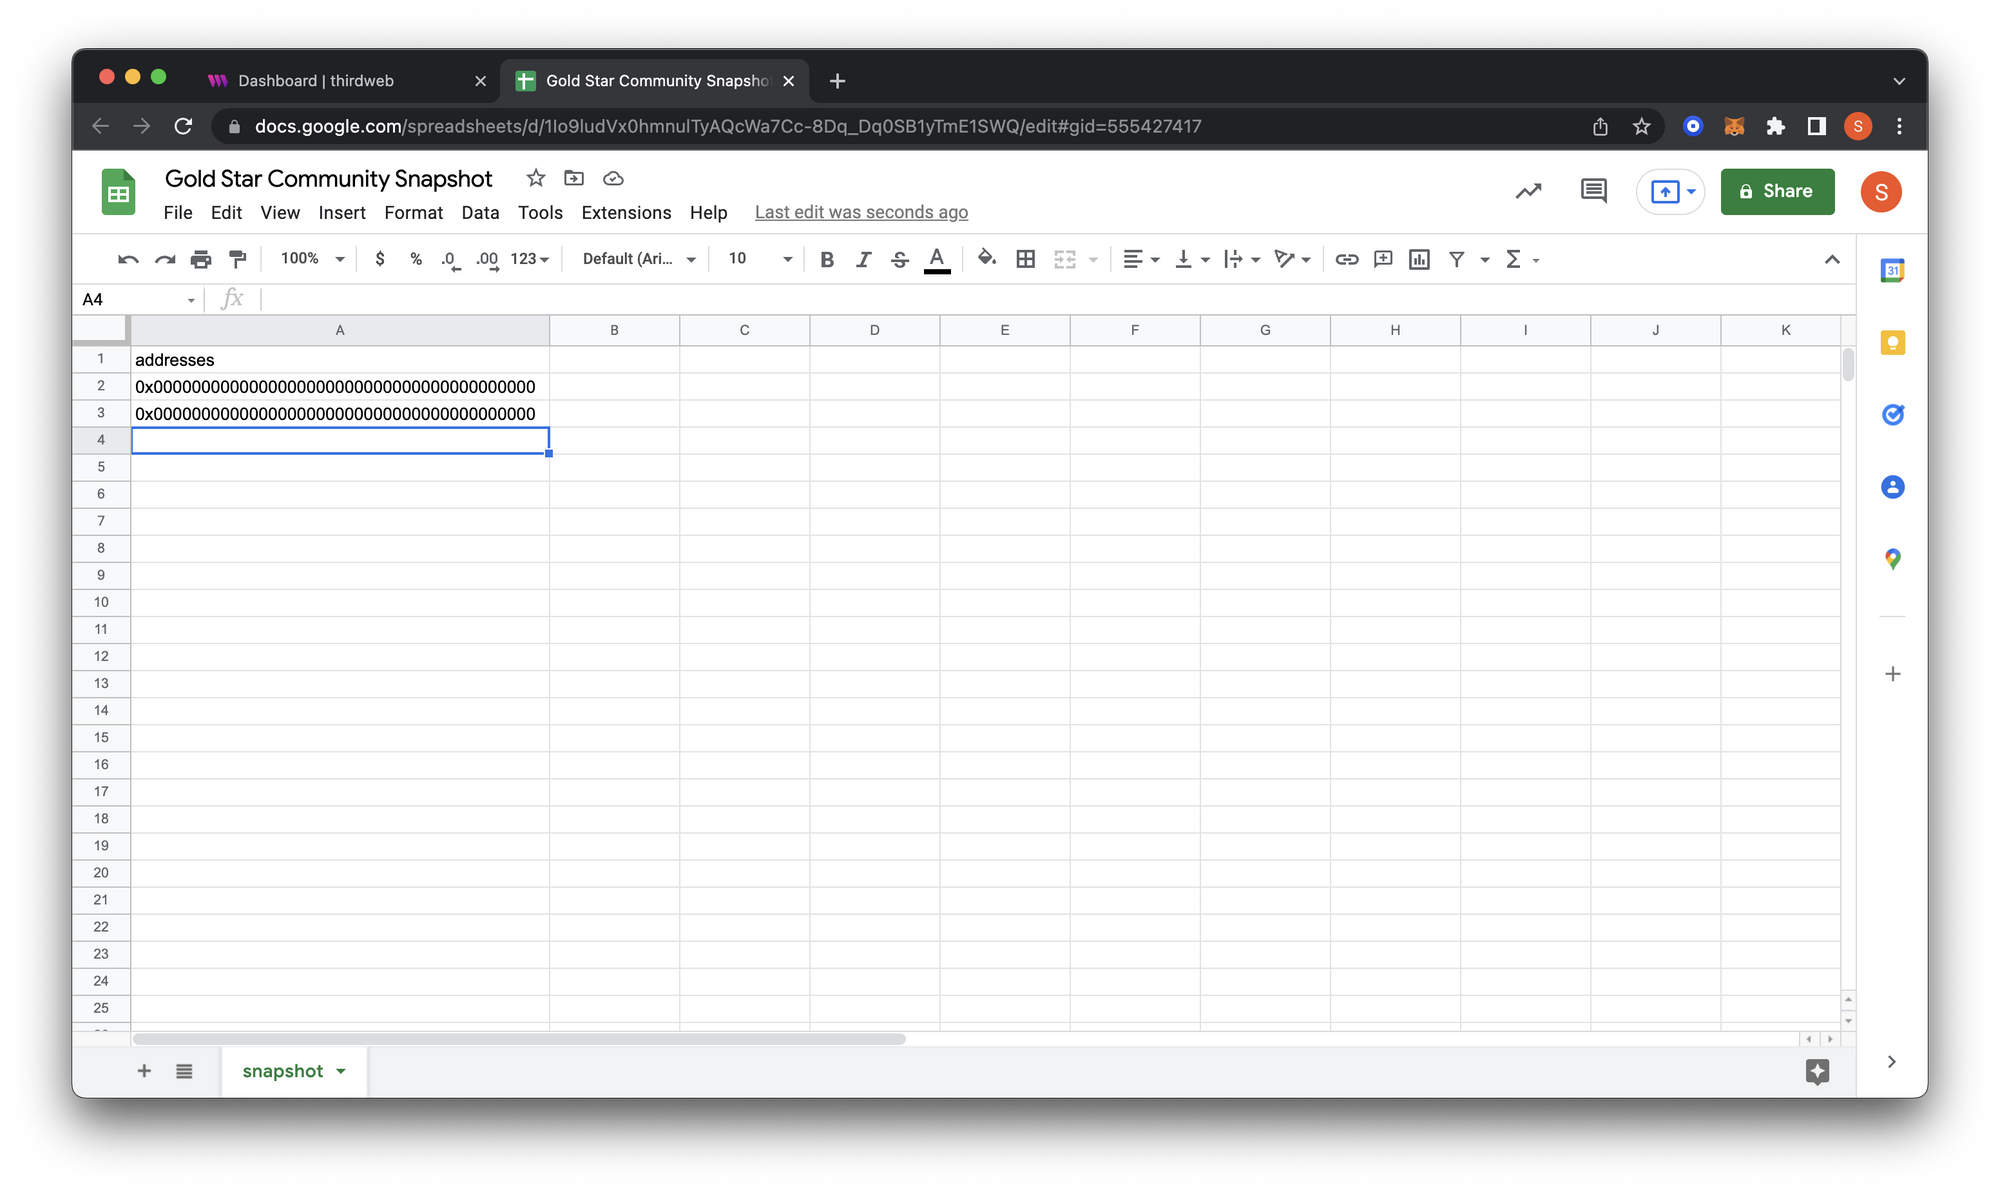2000x1193 pixels.
Task: Toggle bold formatting
Action: coord(827,259)
